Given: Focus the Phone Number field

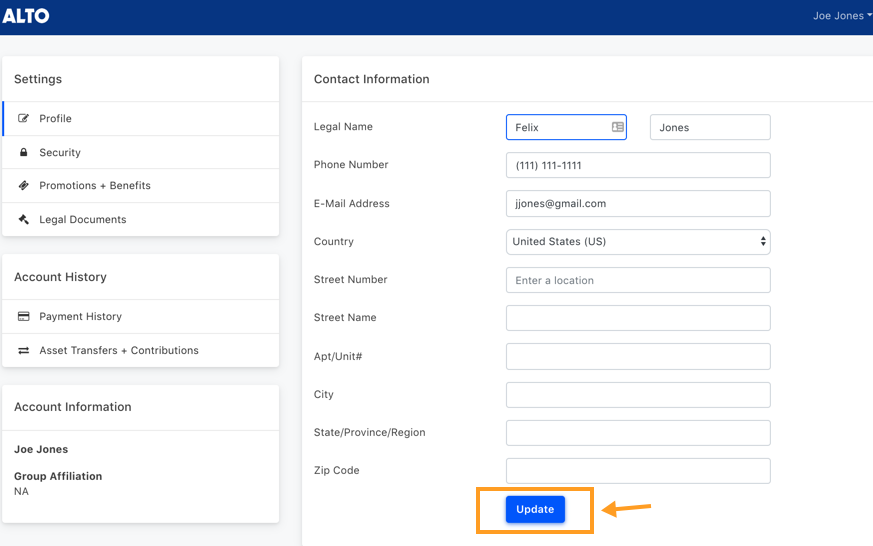Looking at the screenshot, I should (x=638, y=165).
